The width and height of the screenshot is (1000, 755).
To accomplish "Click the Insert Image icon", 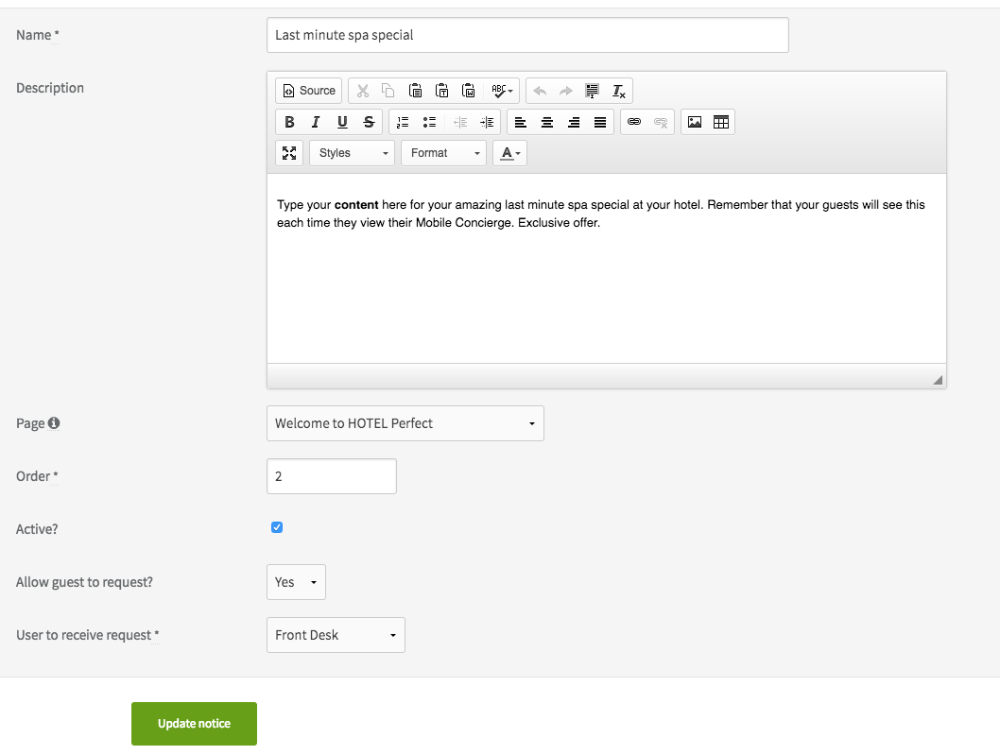I will [x=695, y=122].
